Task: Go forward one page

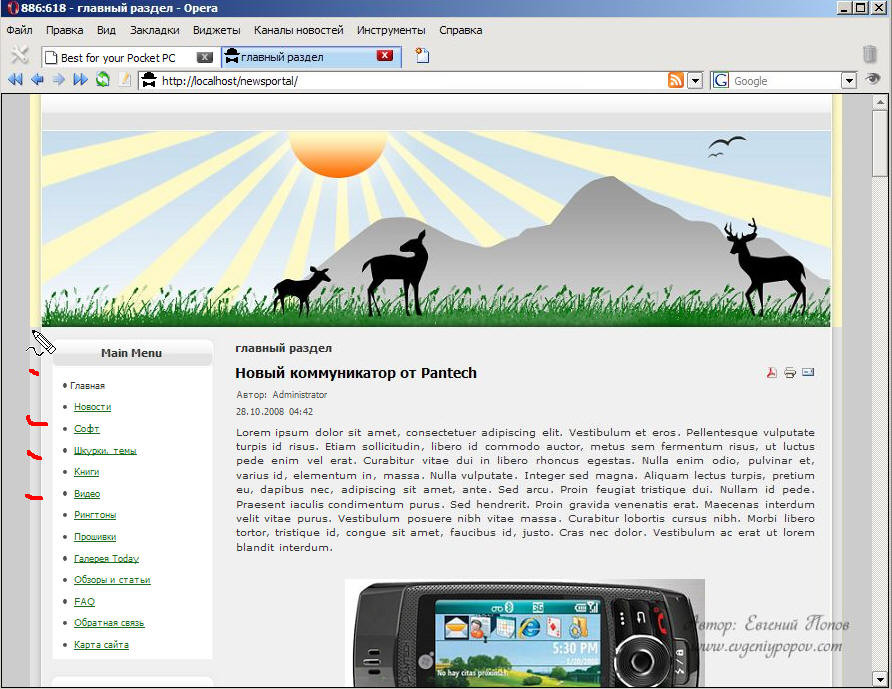Action: click(x=59, y=80)
